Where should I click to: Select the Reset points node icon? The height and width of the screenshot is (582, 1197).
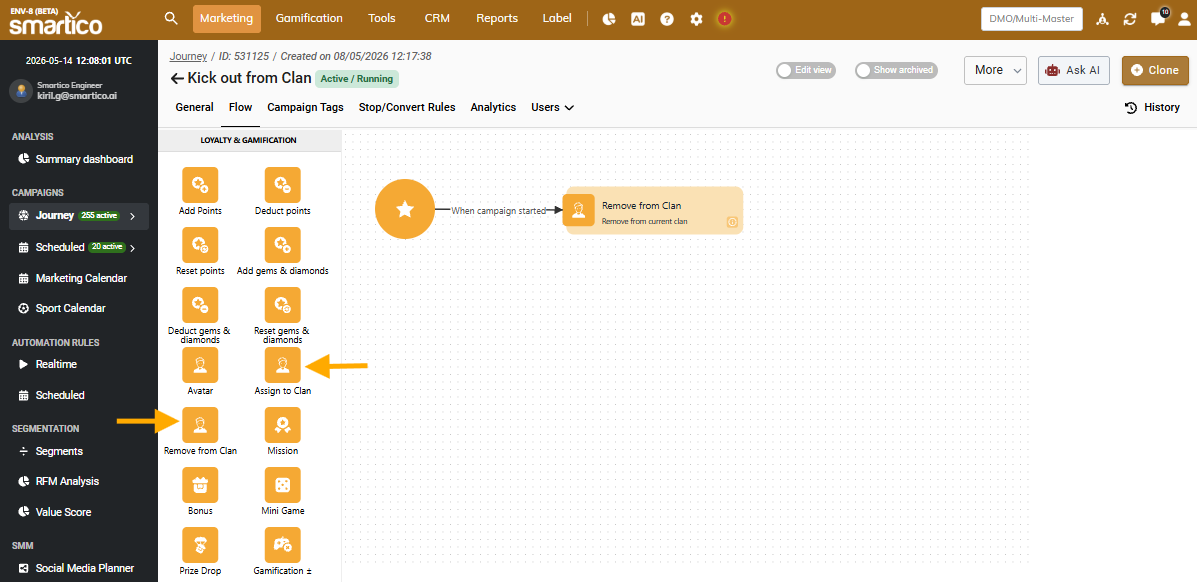tap(200, 245)
